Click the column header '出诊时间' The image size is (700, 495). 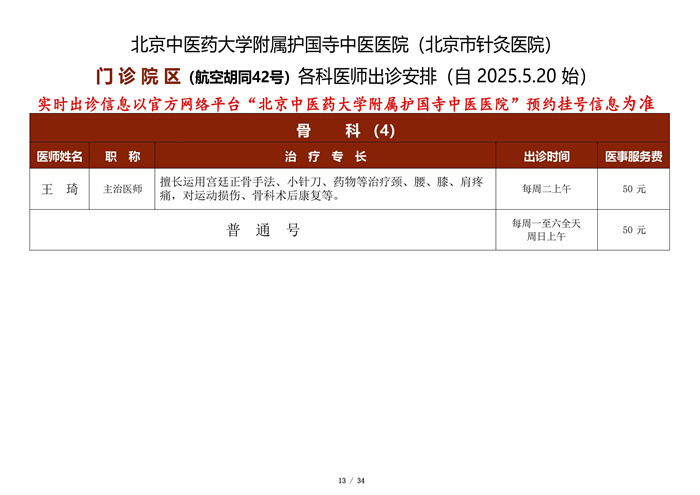coord(546,157)
